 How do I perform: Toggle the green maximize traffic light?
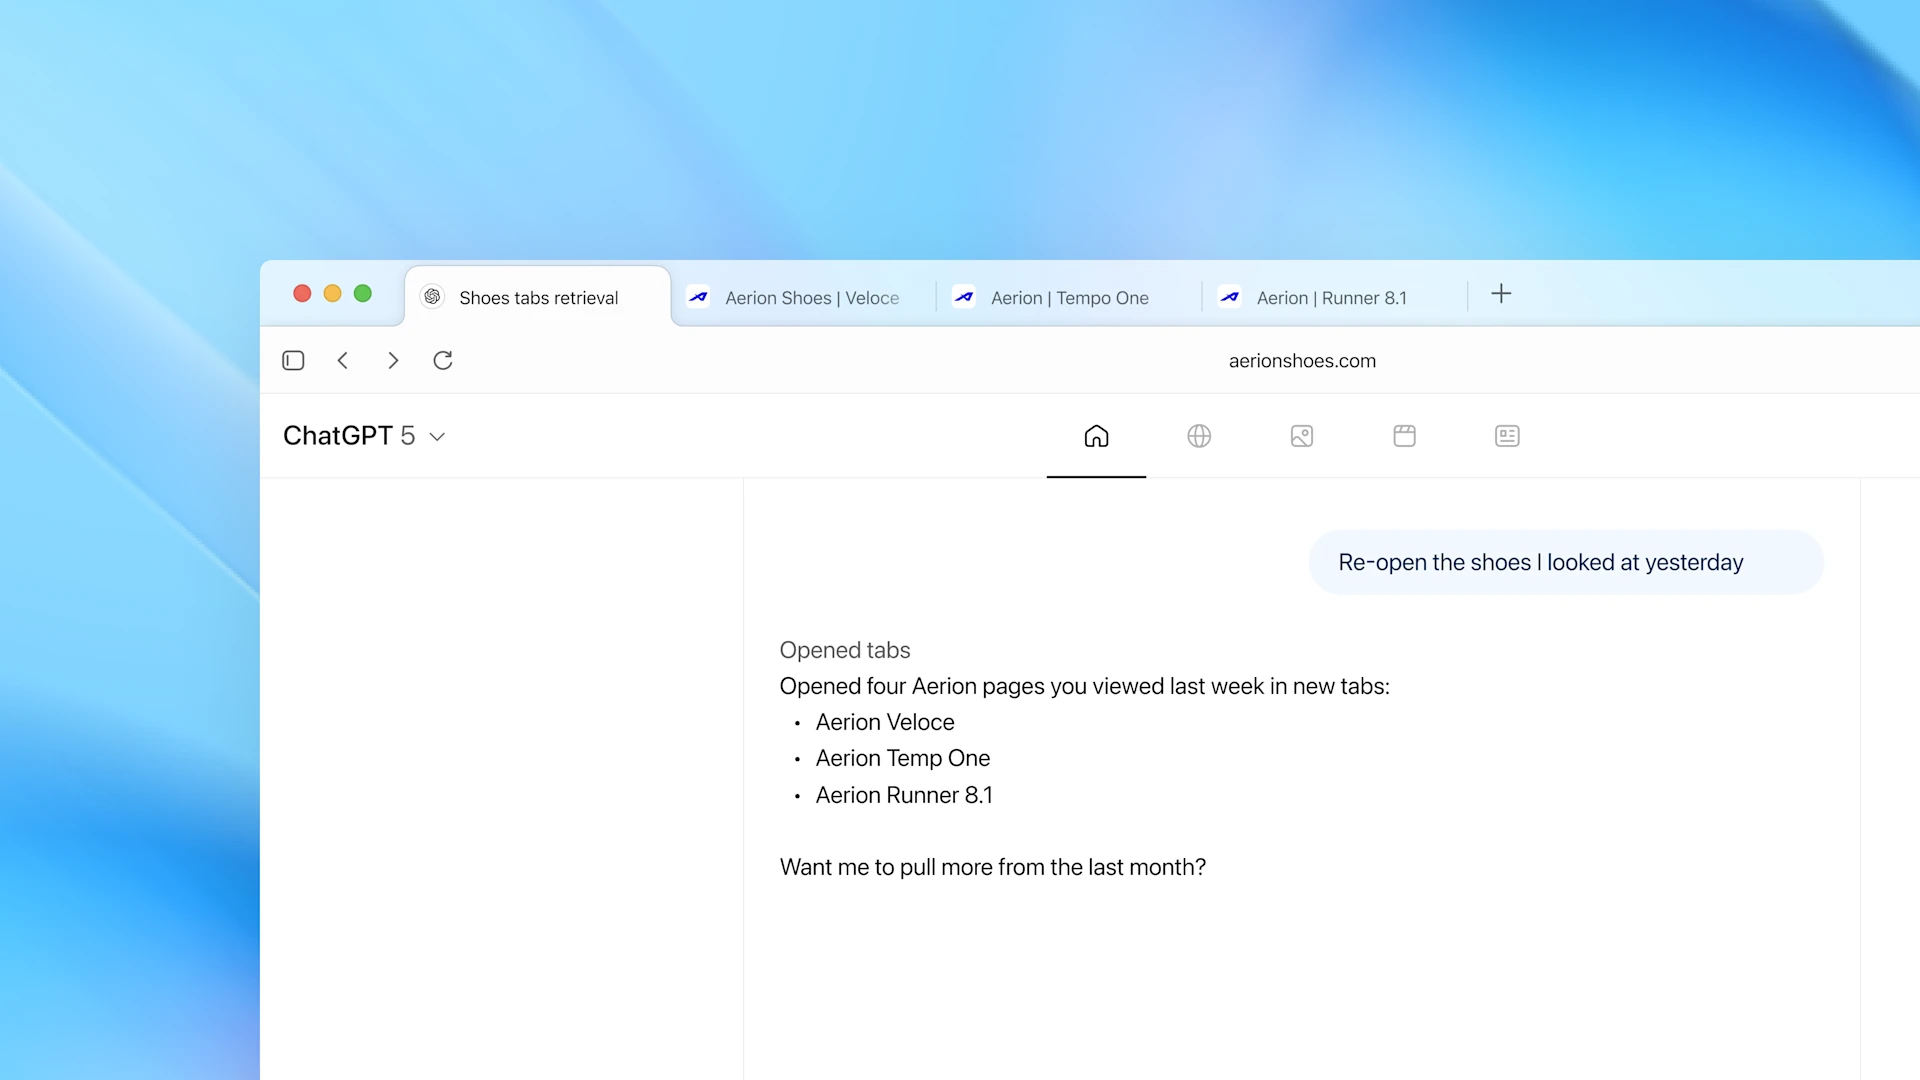(x=362, y=293)
